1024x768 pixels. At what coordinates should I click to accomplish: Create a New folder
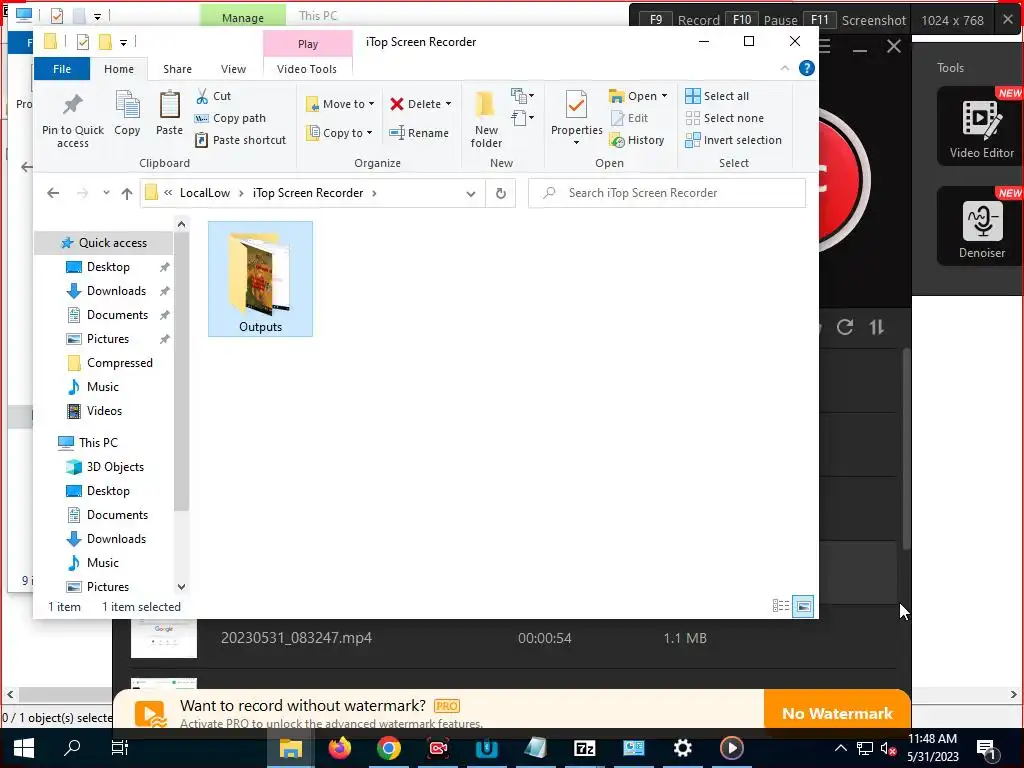click(486, 119)
